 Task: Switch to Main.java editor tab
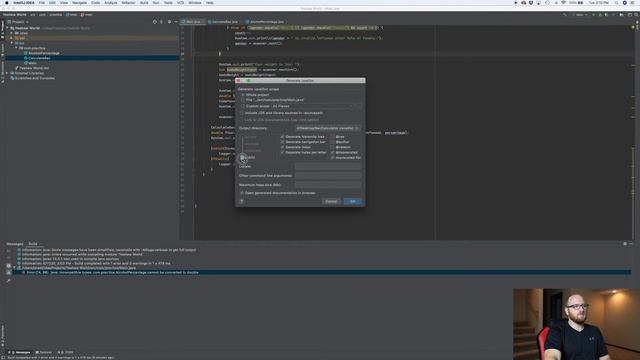[193, 22]
